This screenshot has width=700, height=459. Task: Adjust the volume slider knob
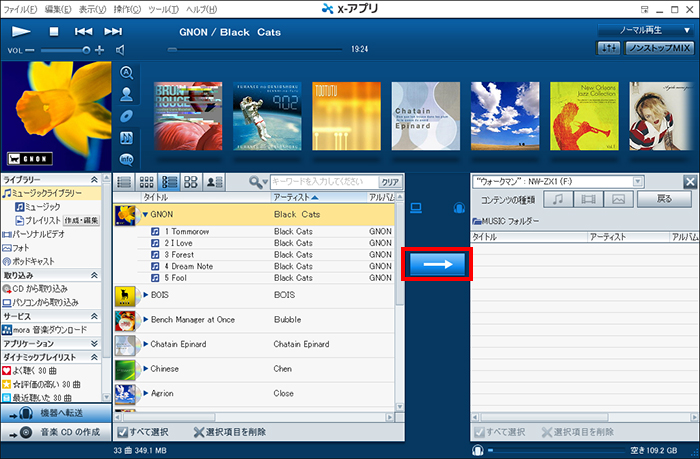coord(85,49)
